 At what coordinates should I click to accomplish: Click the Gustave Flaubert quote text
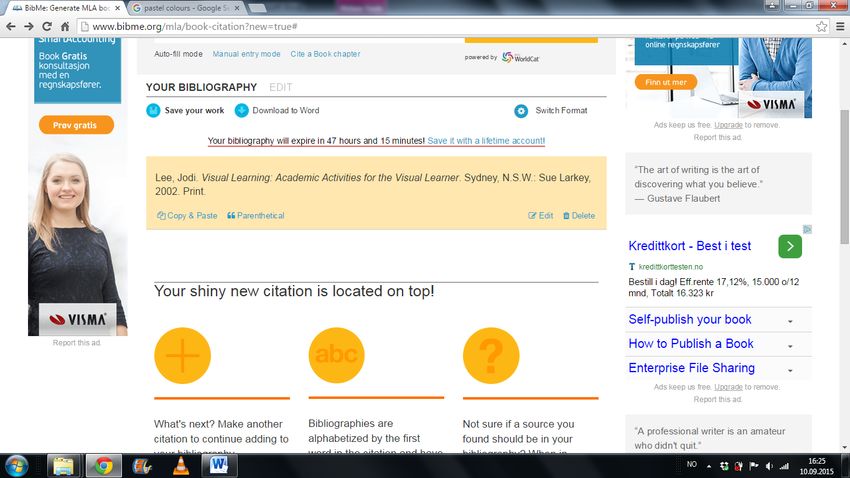(698, 184)
